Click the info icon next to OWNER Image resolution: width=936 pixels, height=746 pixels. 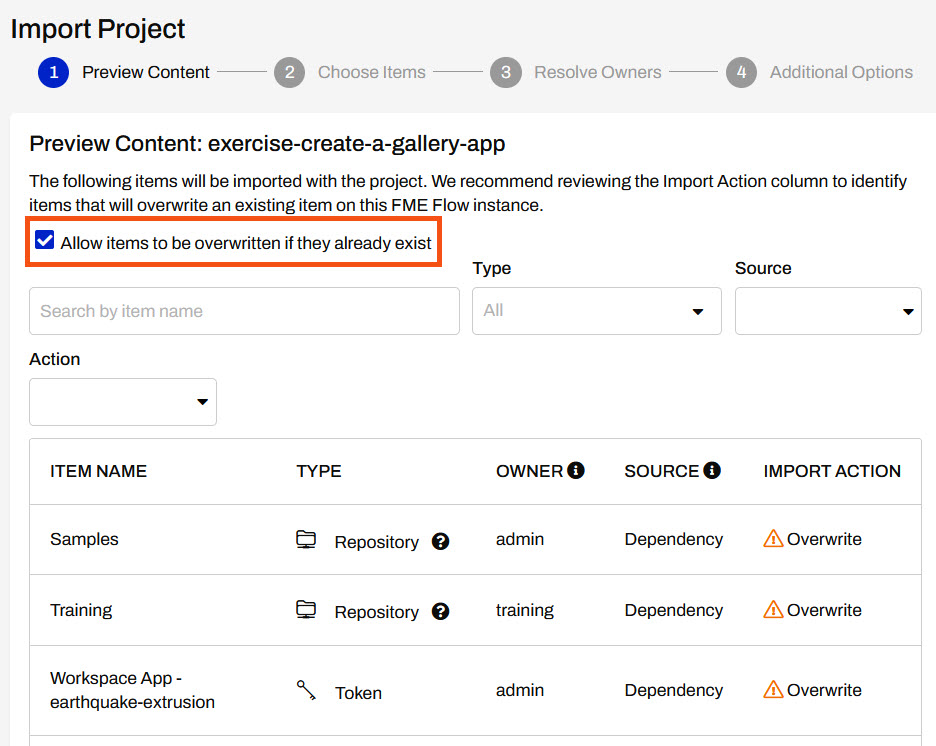coord(576,471)
